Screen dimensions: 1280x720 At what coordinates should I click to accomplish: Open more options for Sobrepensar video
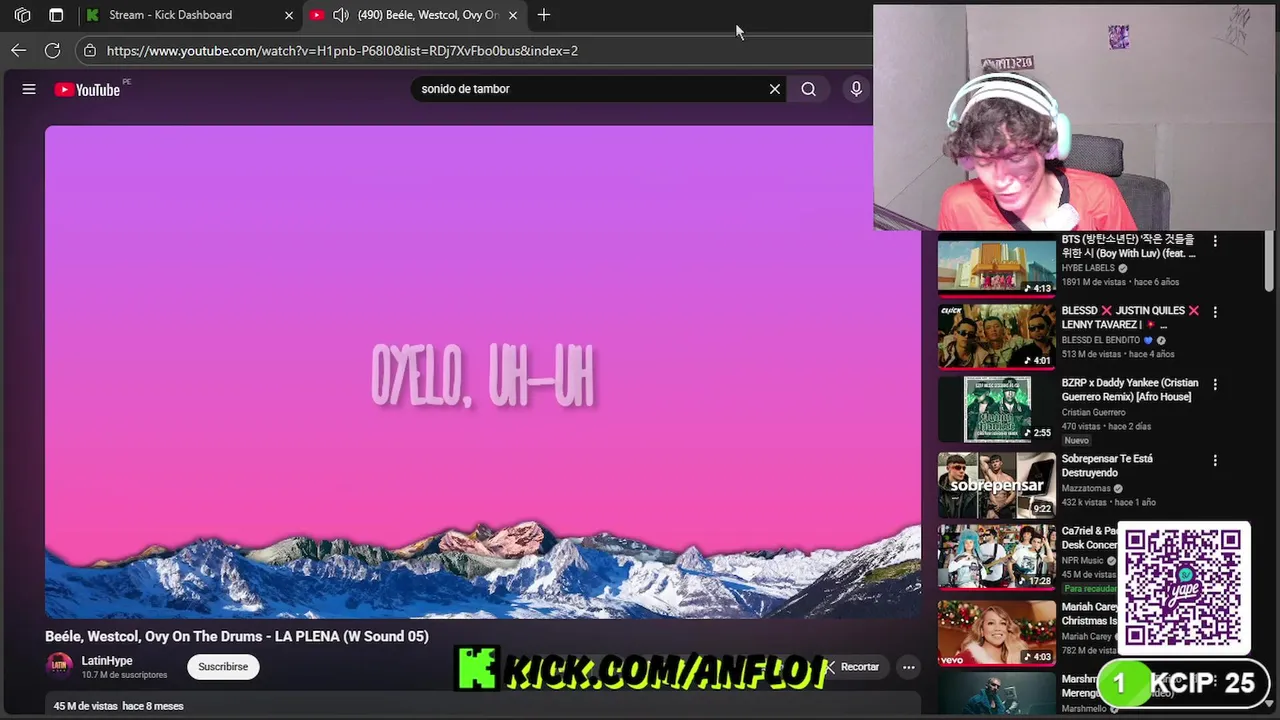(1215, 460)
